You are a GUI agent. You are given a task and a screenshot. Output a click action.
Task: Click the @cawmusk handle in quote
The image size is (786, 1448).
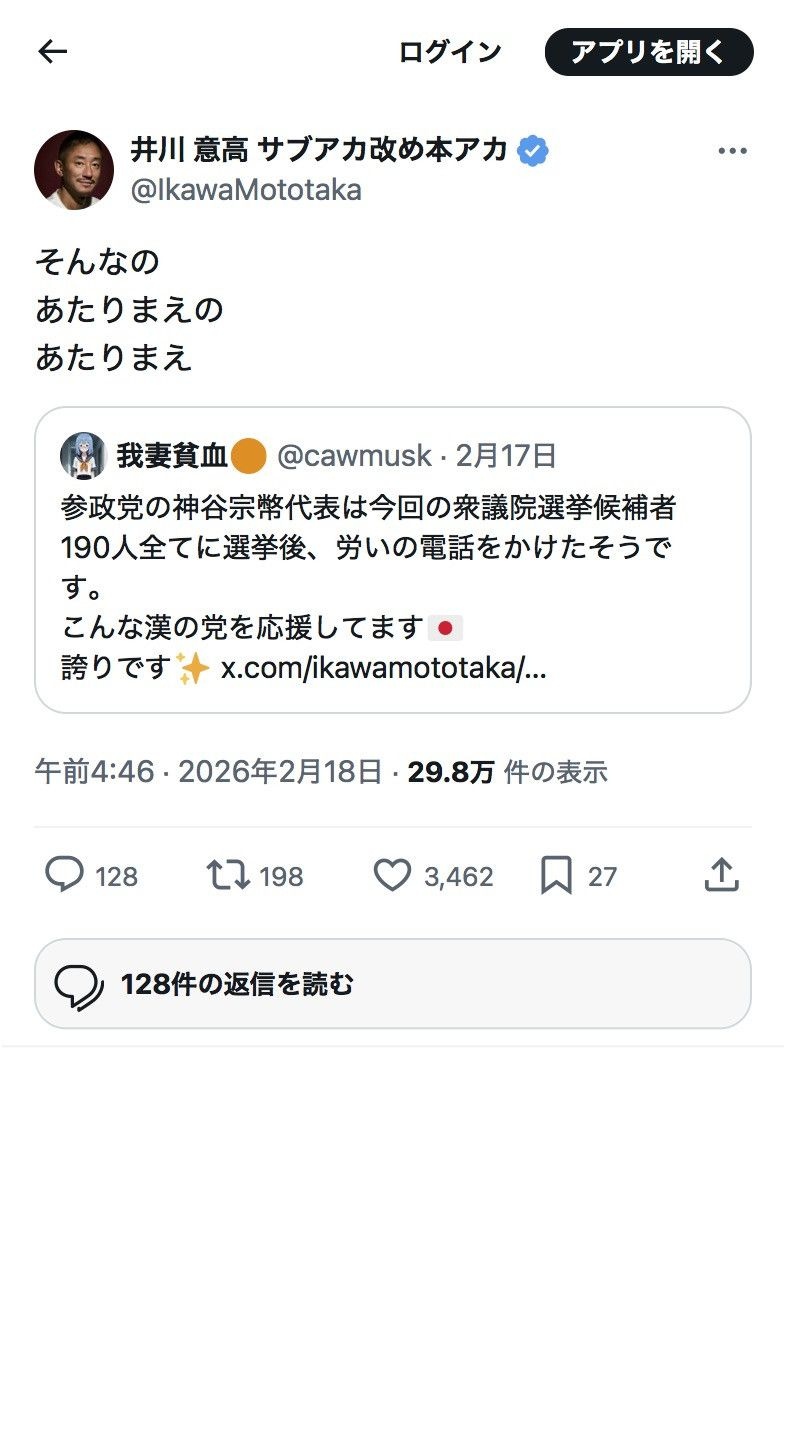click(354, 456)
